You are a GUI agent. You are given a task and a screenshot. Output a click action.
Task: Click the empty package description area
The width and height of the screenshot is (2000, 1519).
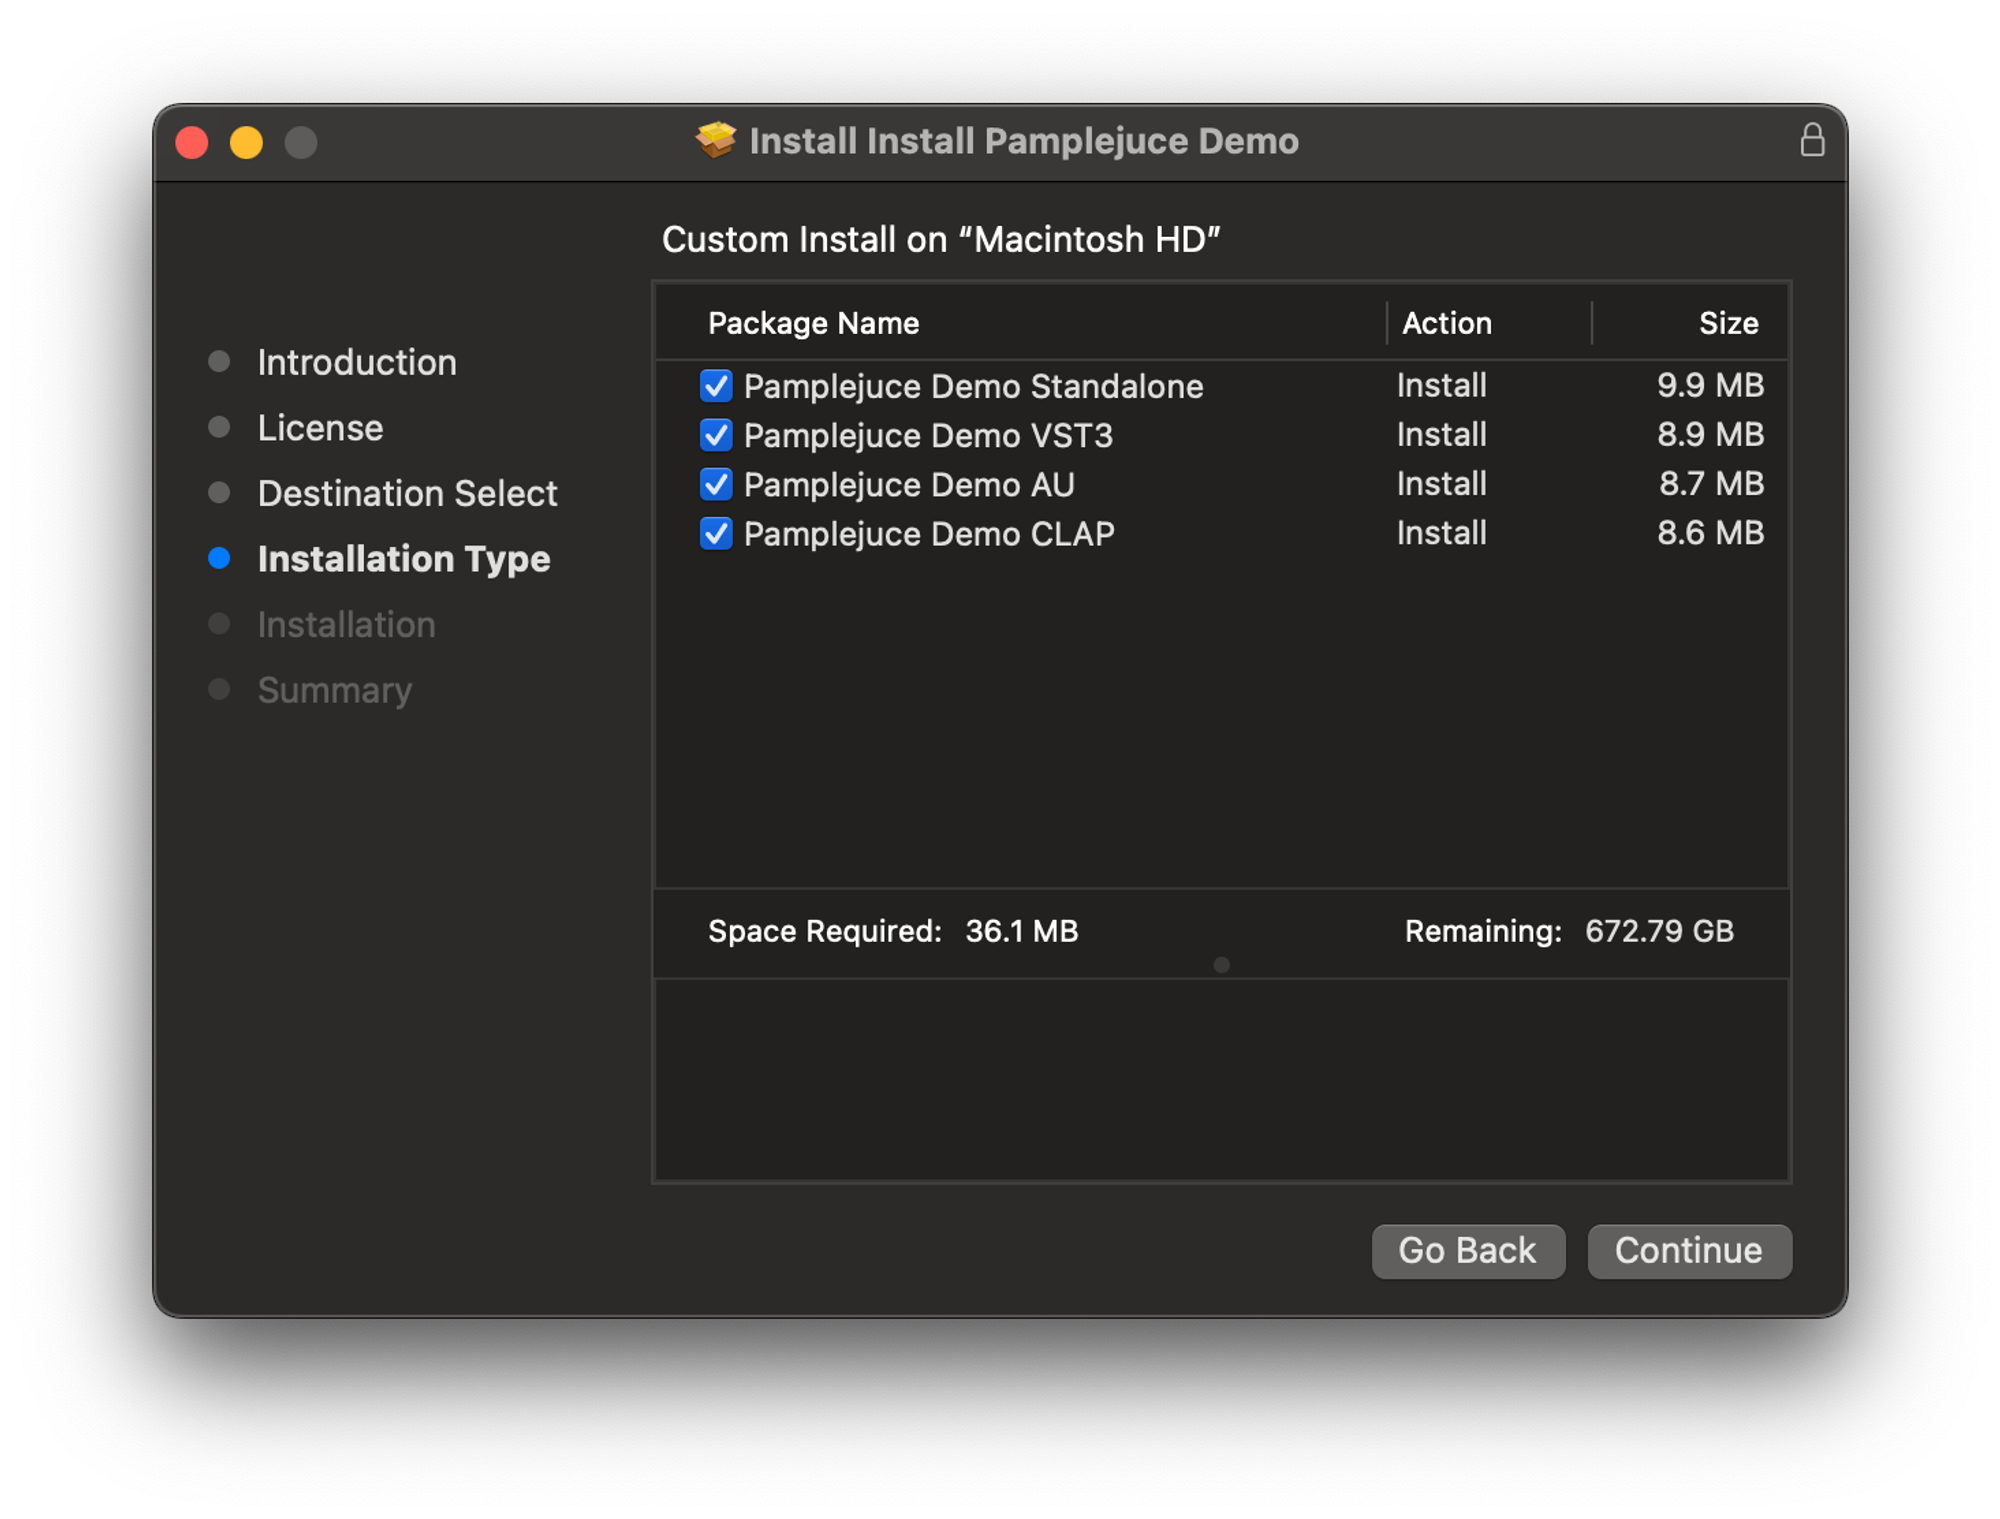pos(1220,1080)
